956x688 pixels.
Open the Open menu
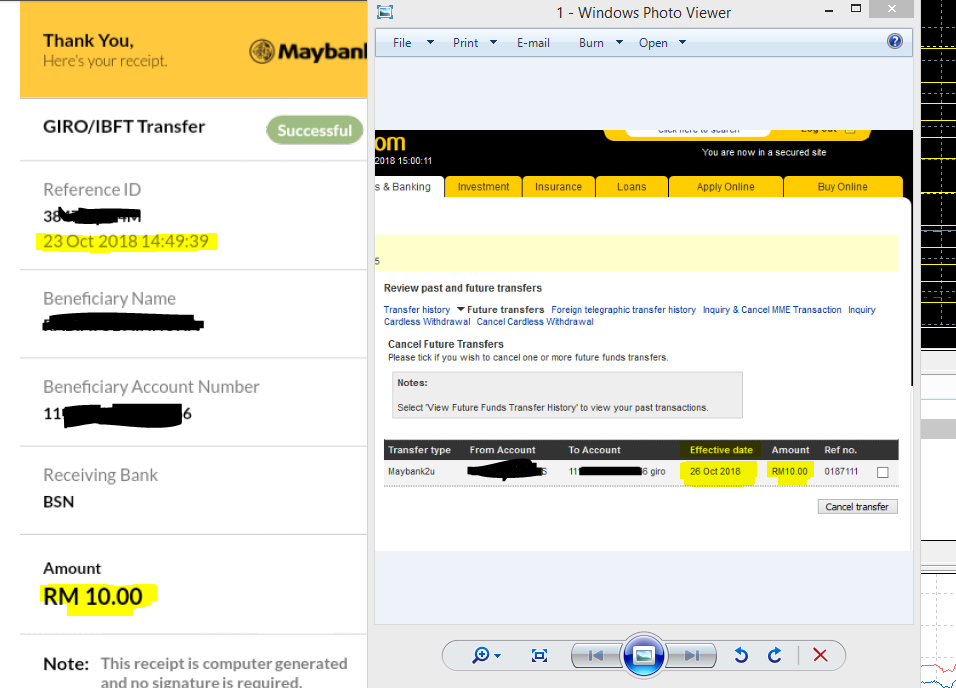point(653,43)
